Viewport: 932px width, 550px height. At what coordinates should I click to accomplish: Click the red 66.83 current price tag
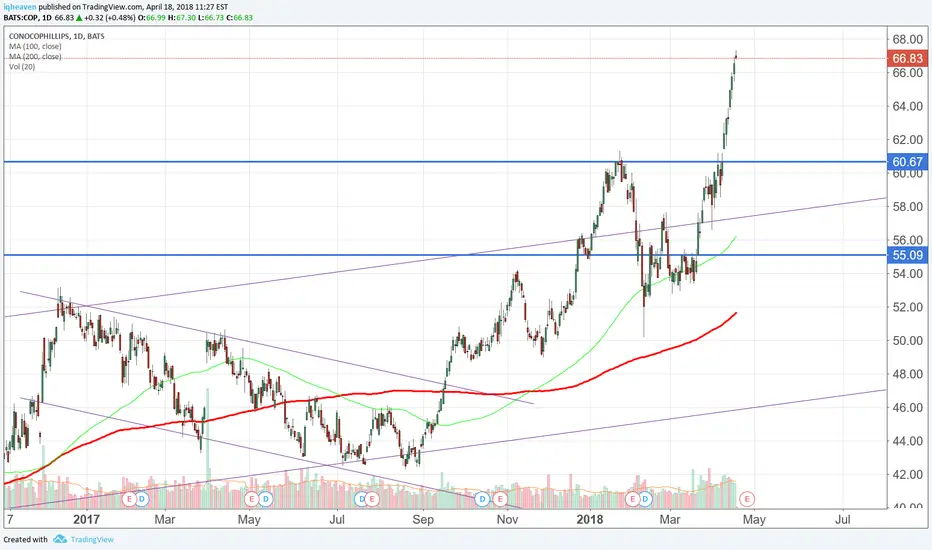click(908, 58)
